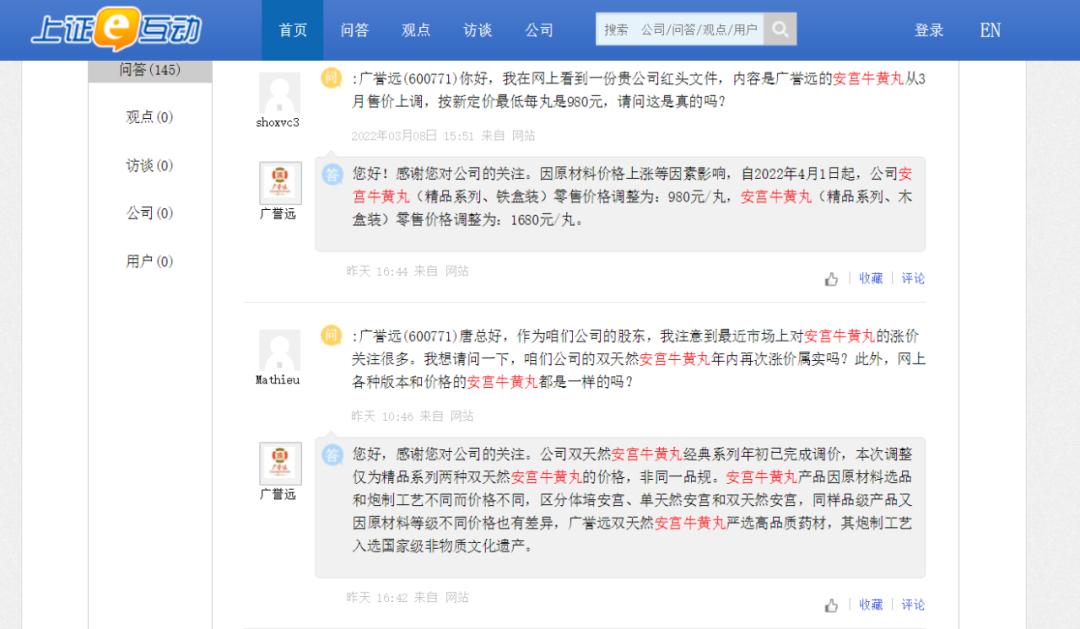This screenshot has width=1080, height=629.
Task: Click timestamp 昨天 16:42 来自 网站
Action: click(x=407, y=597)
